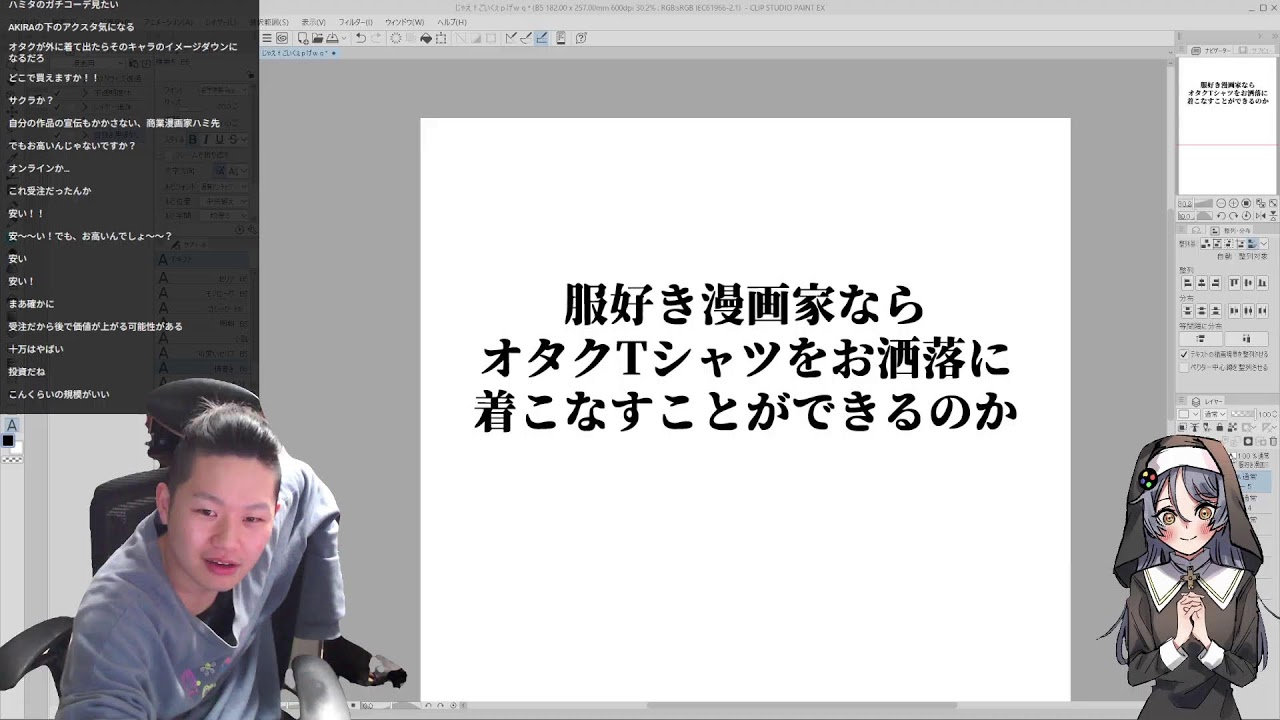
Task: Click the Open file icon
Action: pyautogui.click(x=317, y=38)
